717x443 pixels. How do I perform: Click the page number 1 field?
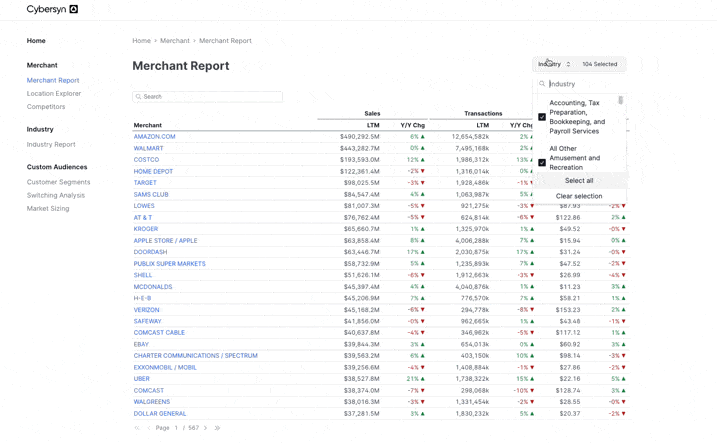coord(176,428)
